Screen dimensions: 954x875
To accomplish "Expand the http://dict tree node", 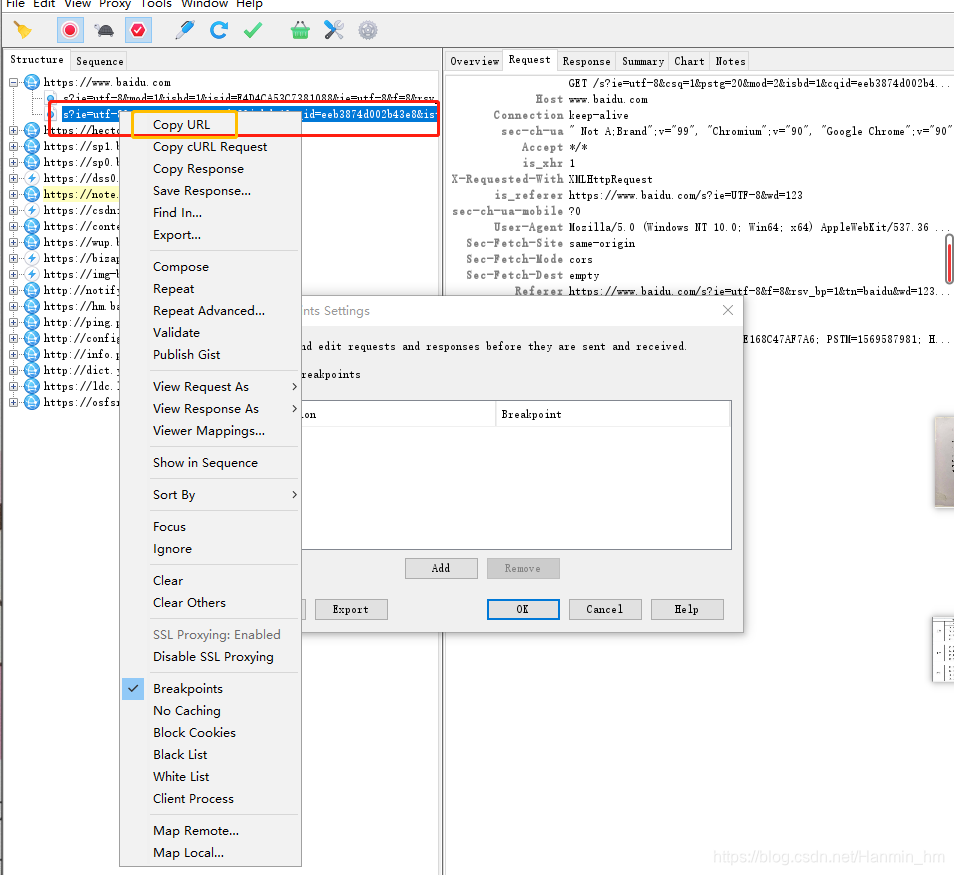I will click(x=13, y=370).
